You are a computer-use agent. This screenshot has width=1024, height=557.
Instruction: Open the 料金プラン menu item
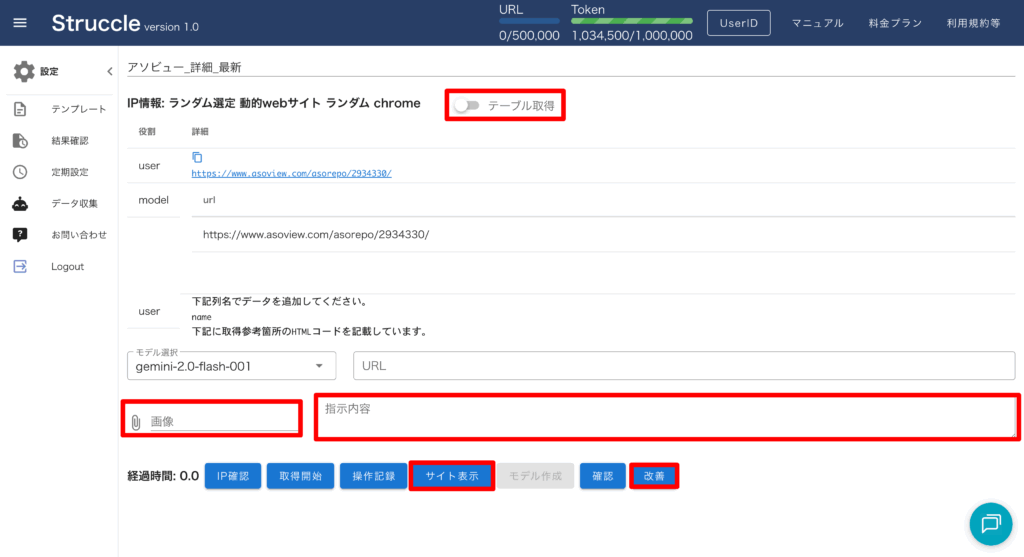894,23
